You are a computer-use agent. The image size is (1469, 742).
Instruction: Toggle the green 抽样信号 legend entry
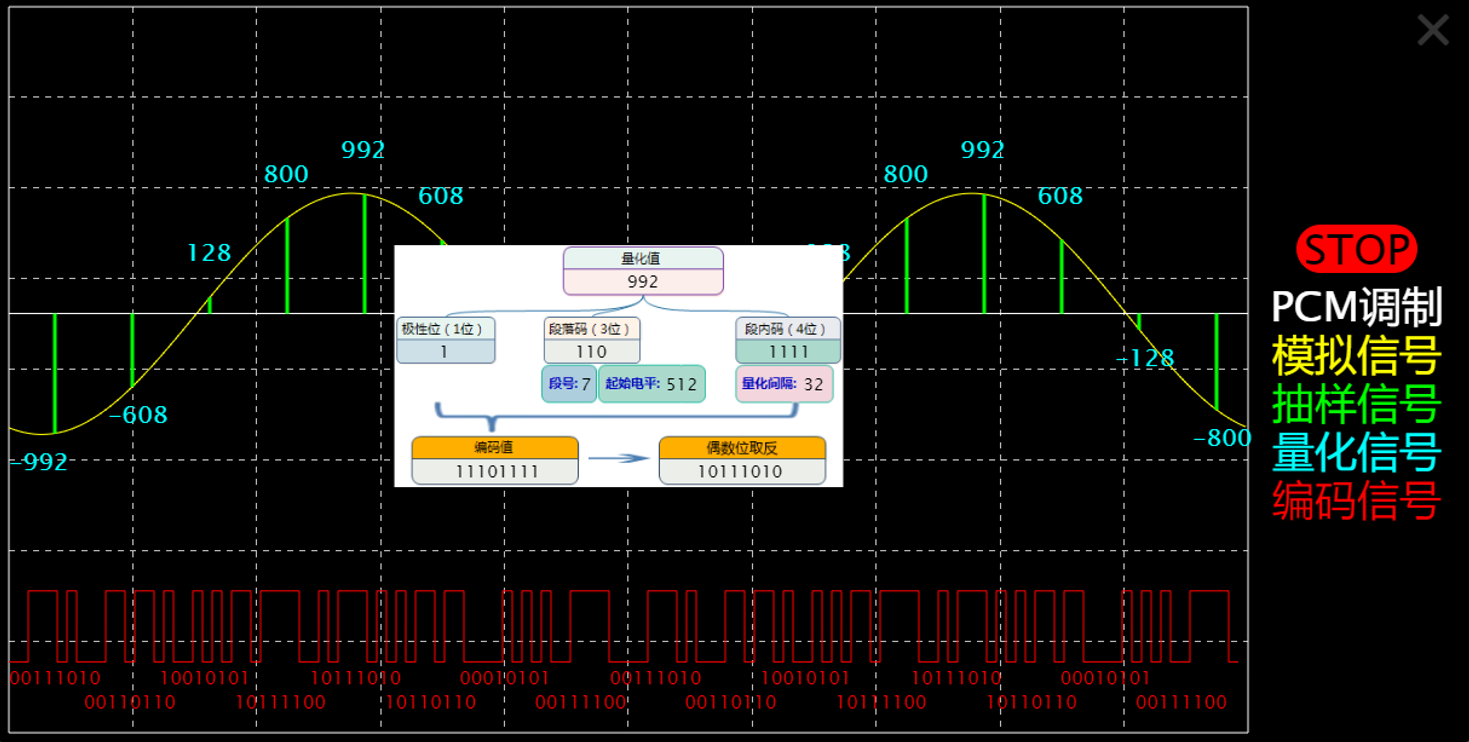click(x=1356, y=404)
